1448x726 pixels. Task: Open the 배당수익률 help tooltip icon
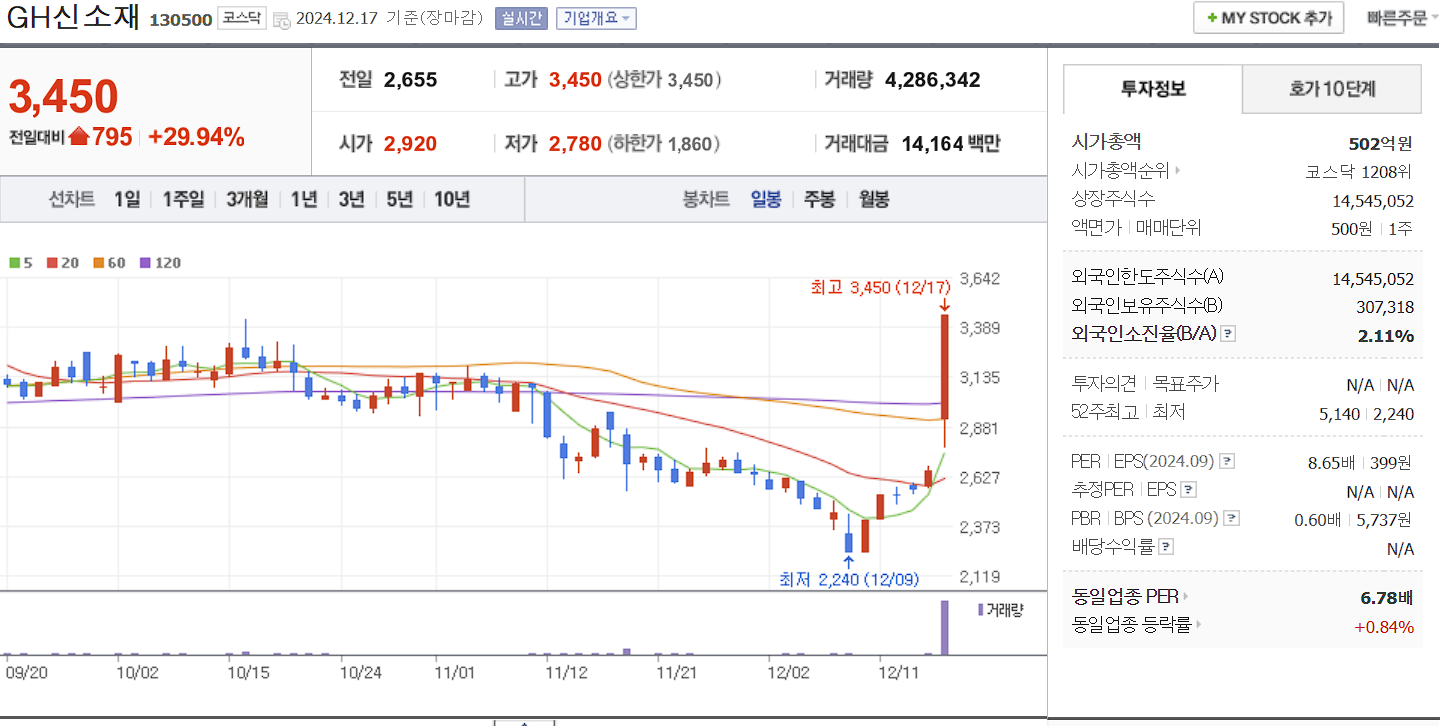(1167, 546)
